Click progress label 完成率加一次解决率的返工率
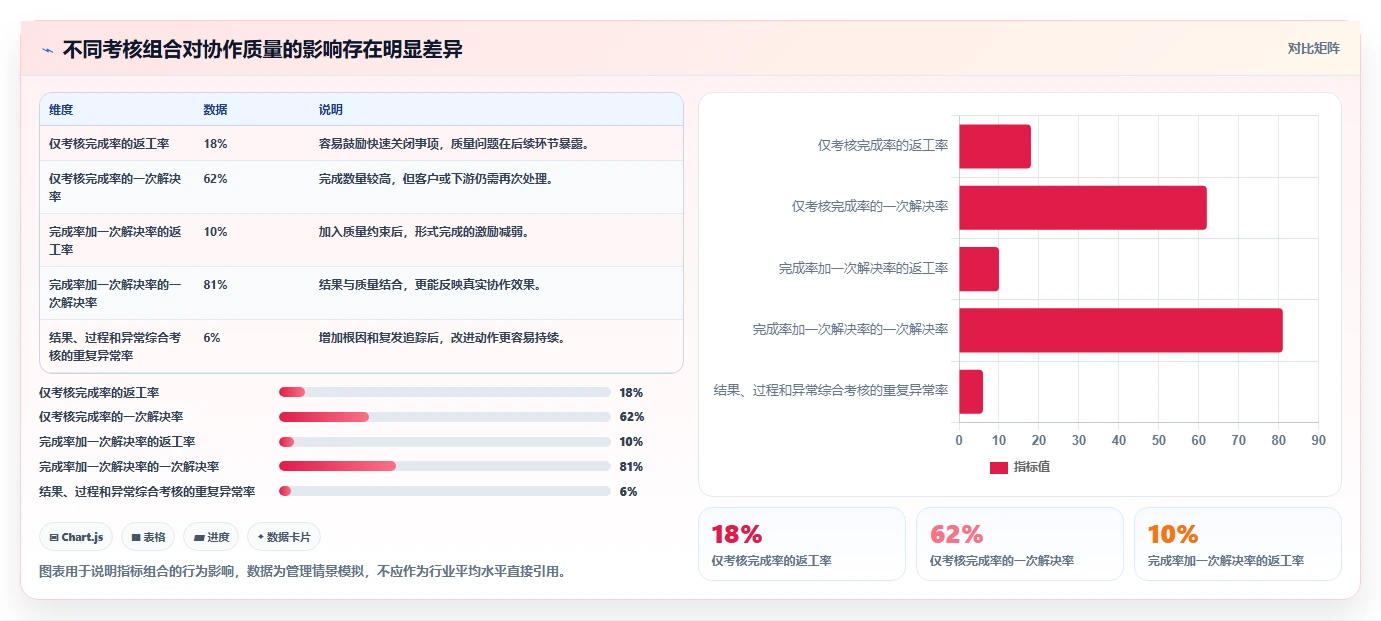Viewport: 1381px width, 621px height. (x=117, y=442)
